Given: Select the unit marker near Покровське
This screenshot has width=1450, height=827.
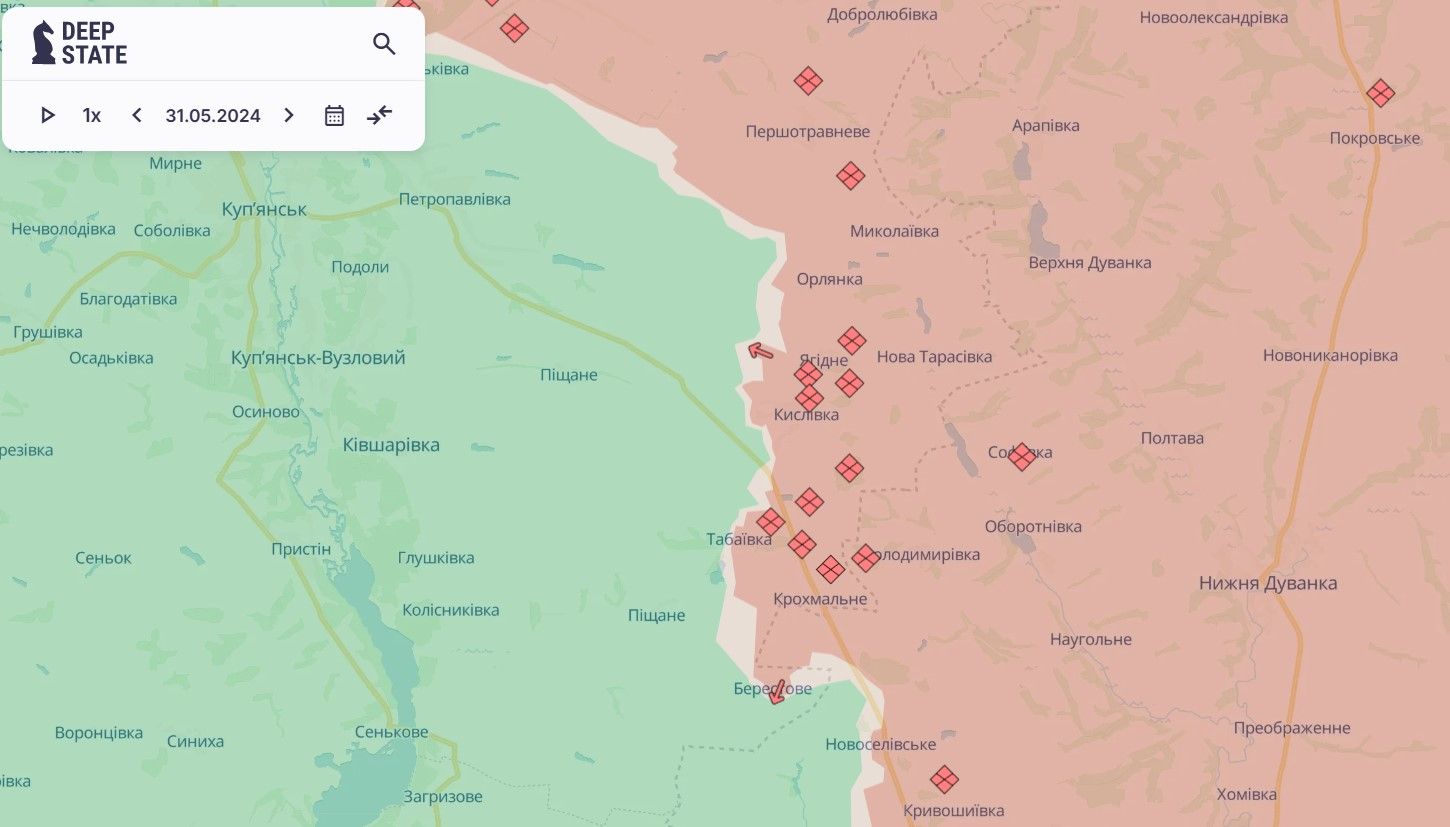Looking at the screenshot, I should 1380,94.
